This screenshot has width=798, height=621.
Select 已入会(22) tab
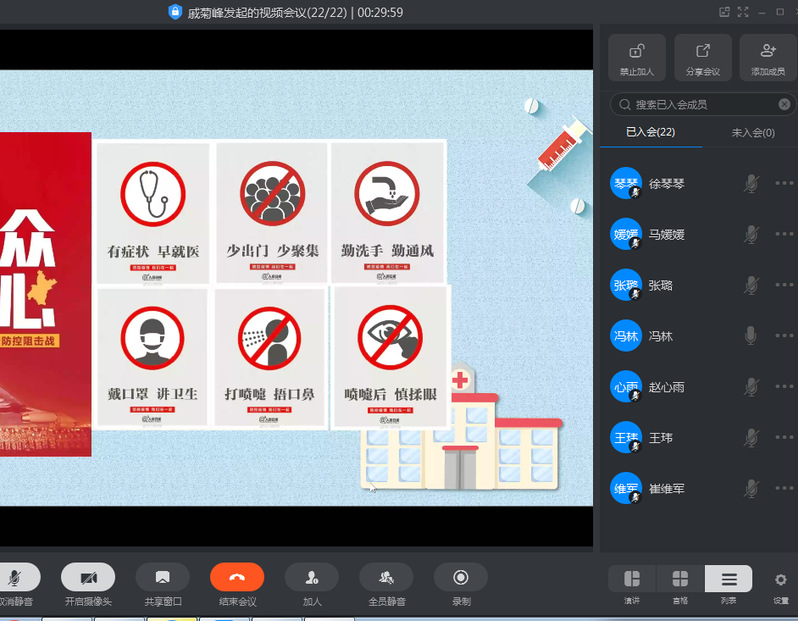pos(650,132)
